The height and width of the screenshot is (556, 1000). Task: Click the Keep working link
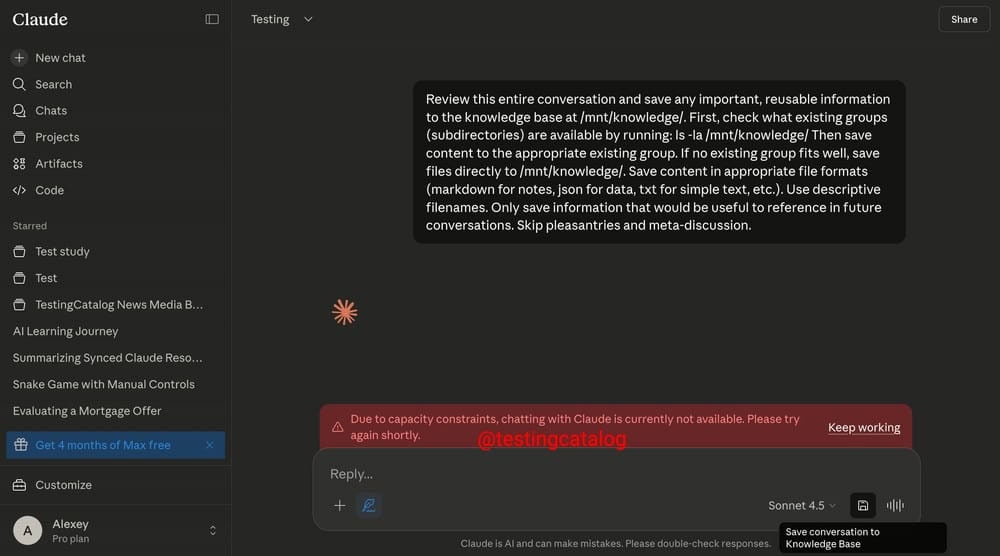click(864, 428)
